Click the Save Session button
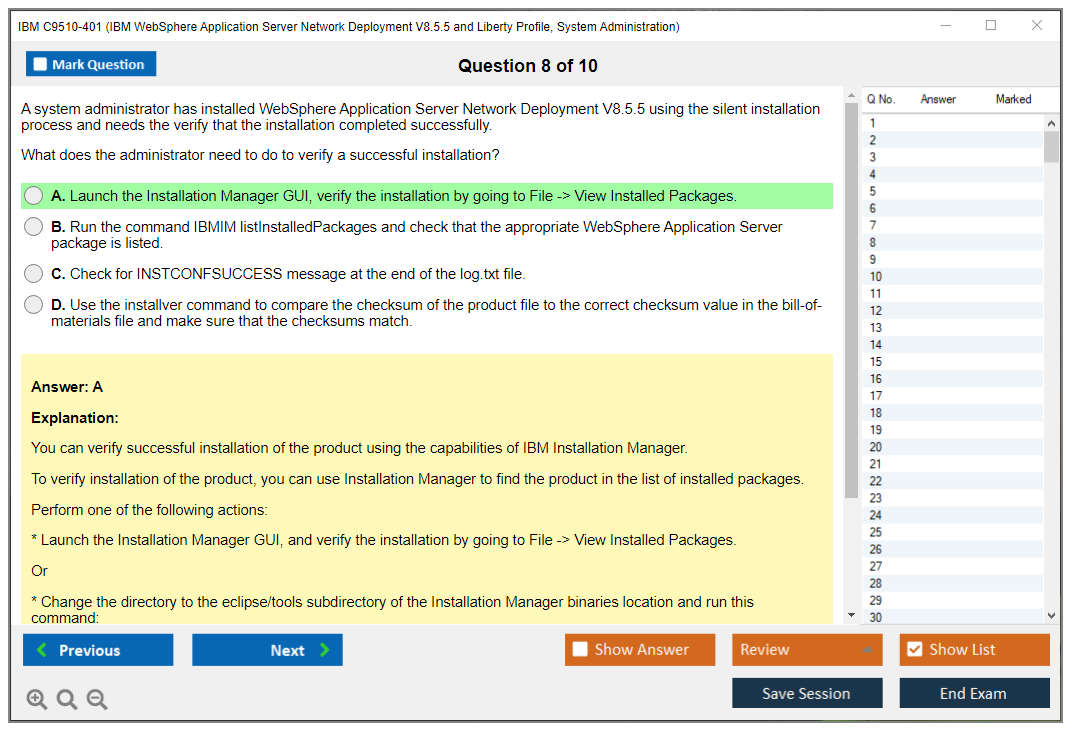The height and width of the screenshot is (735, 1075). click(x=806, y=693)
